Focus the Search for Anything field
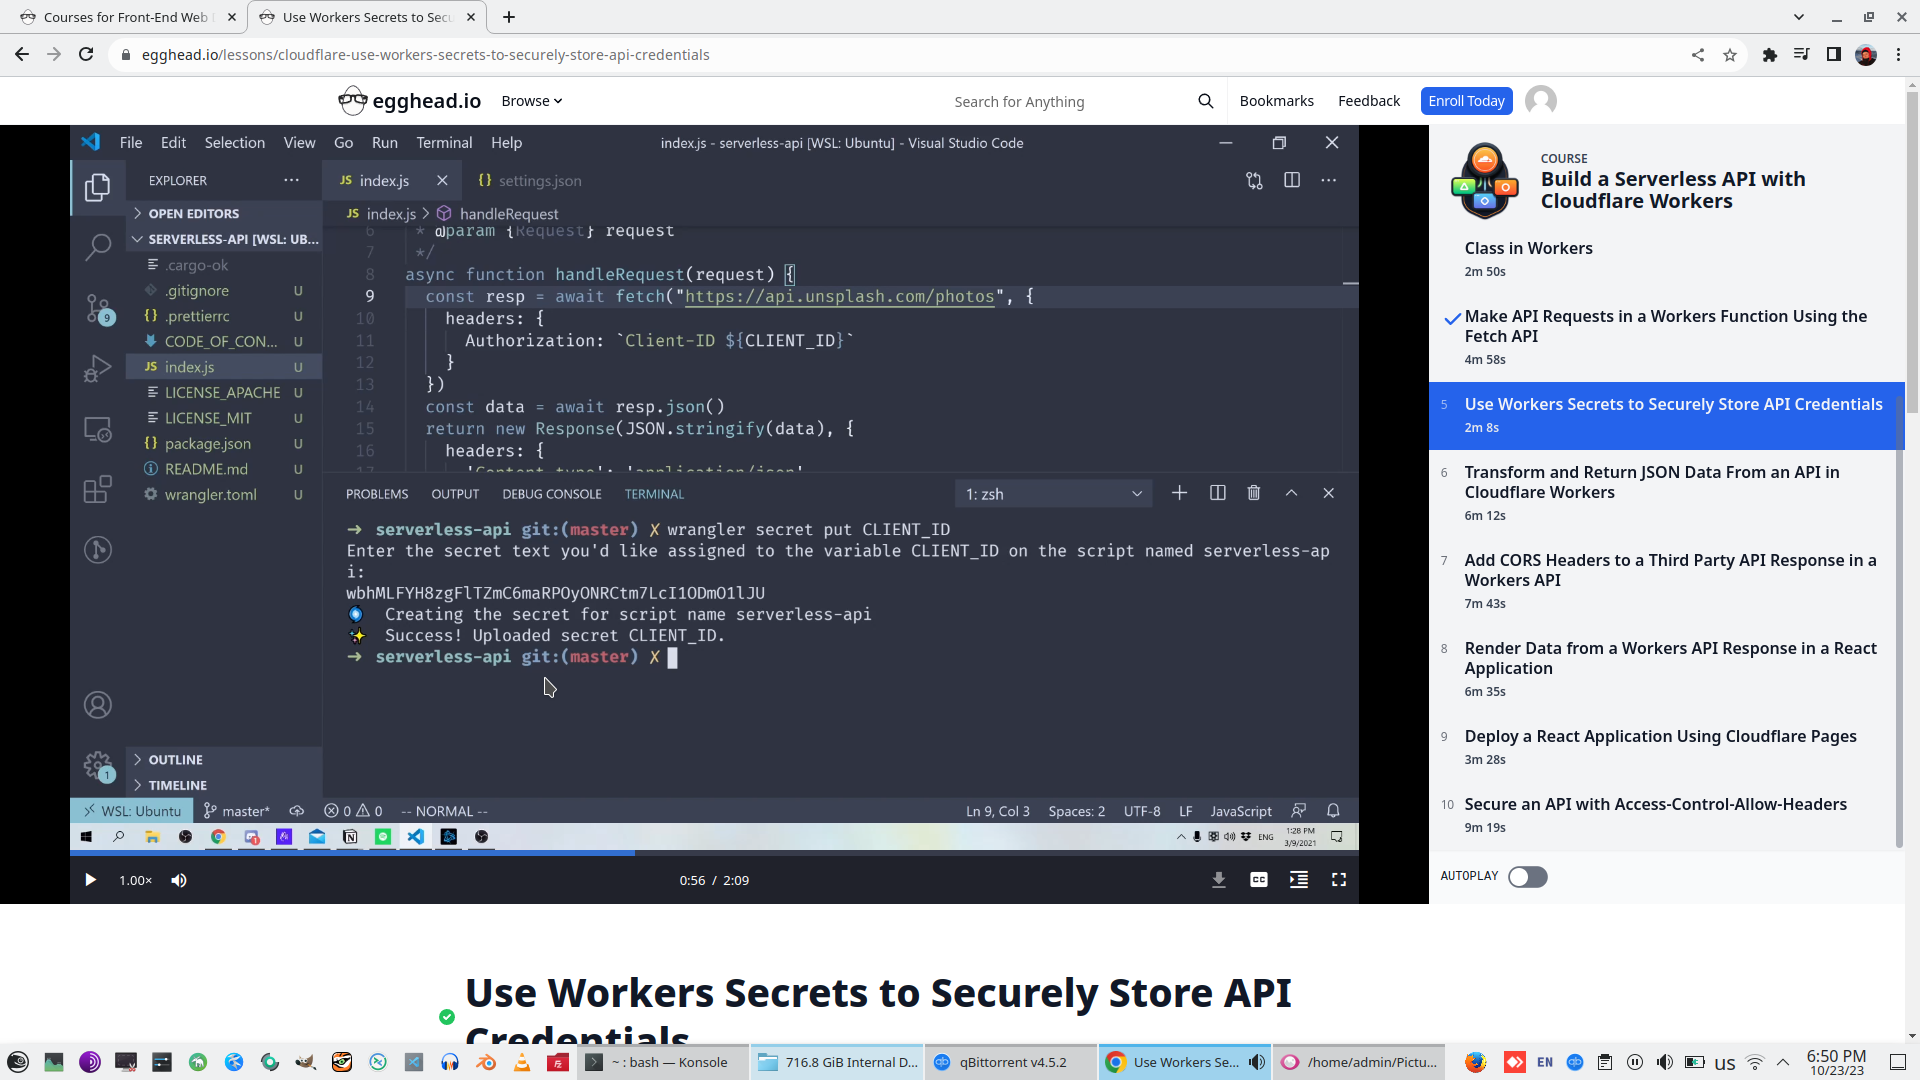Screen dimensions: 1920x1080 [x=1060, y=102]
